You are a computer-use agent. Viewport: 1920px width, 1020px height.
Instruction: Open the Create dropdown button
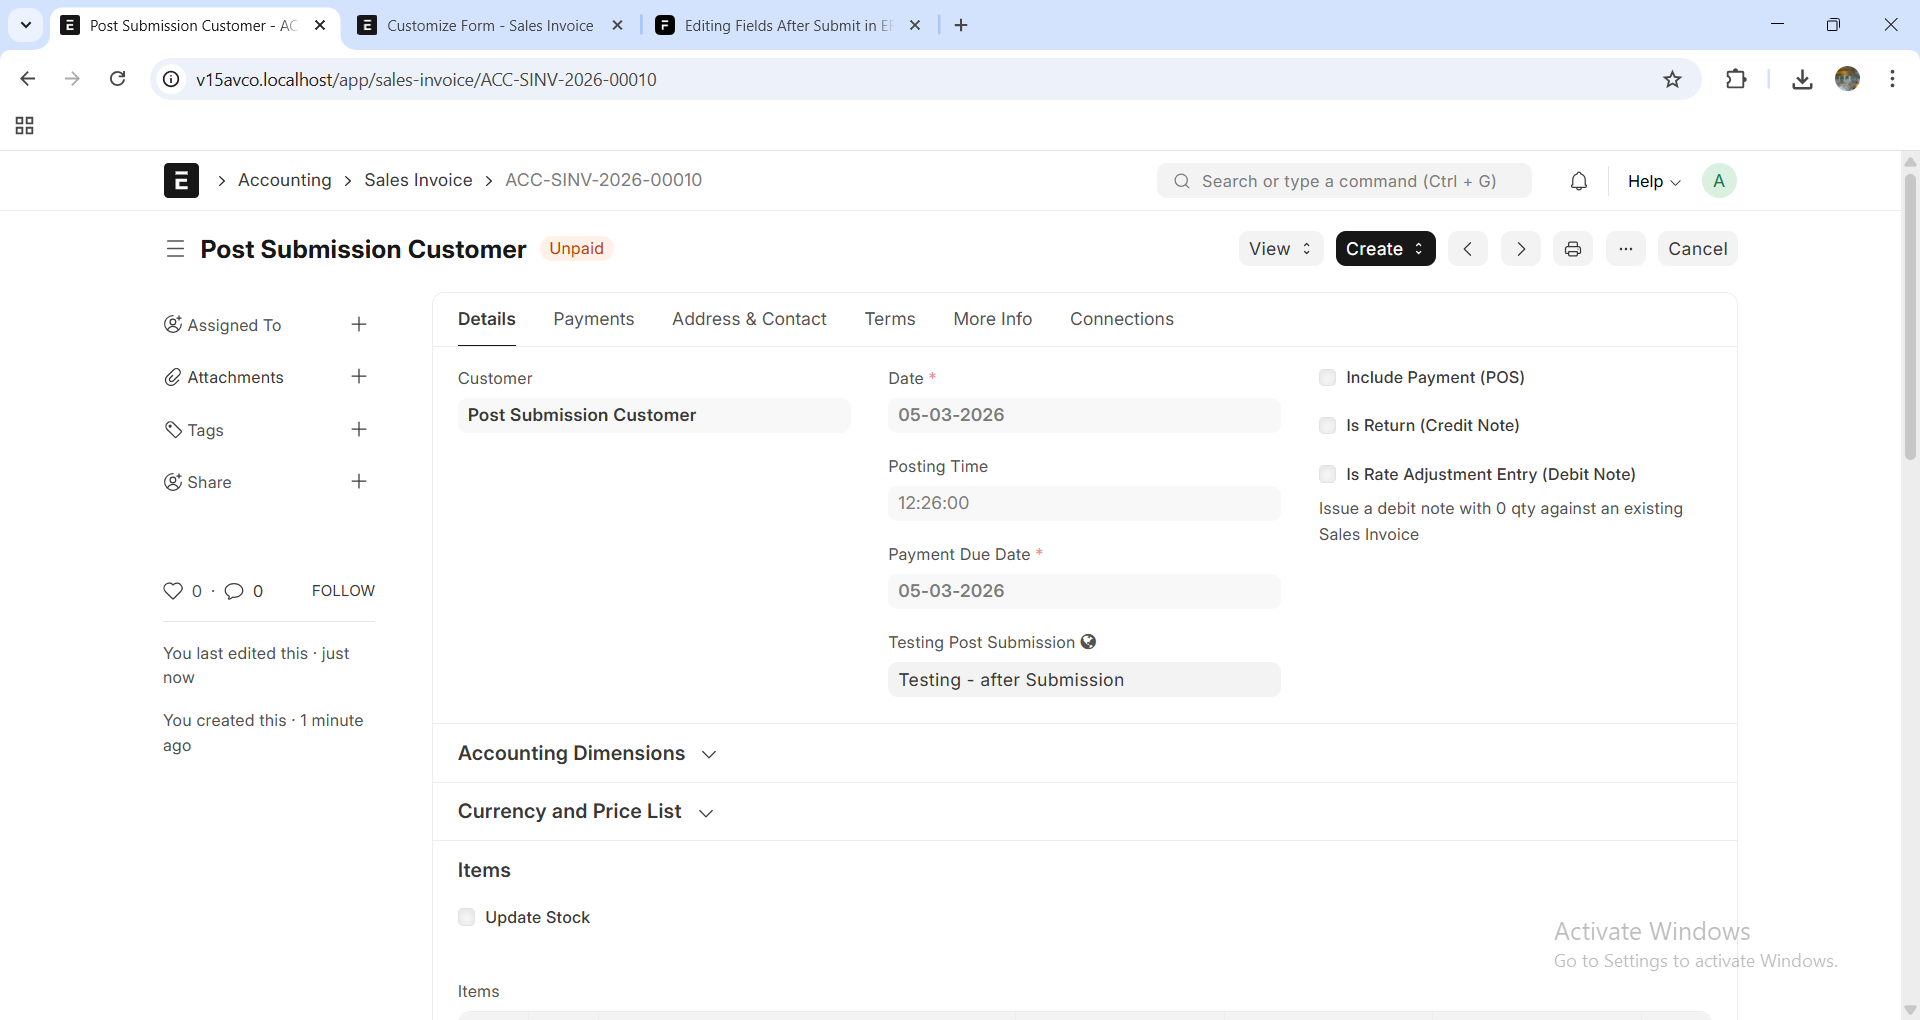coord(1385,249)
